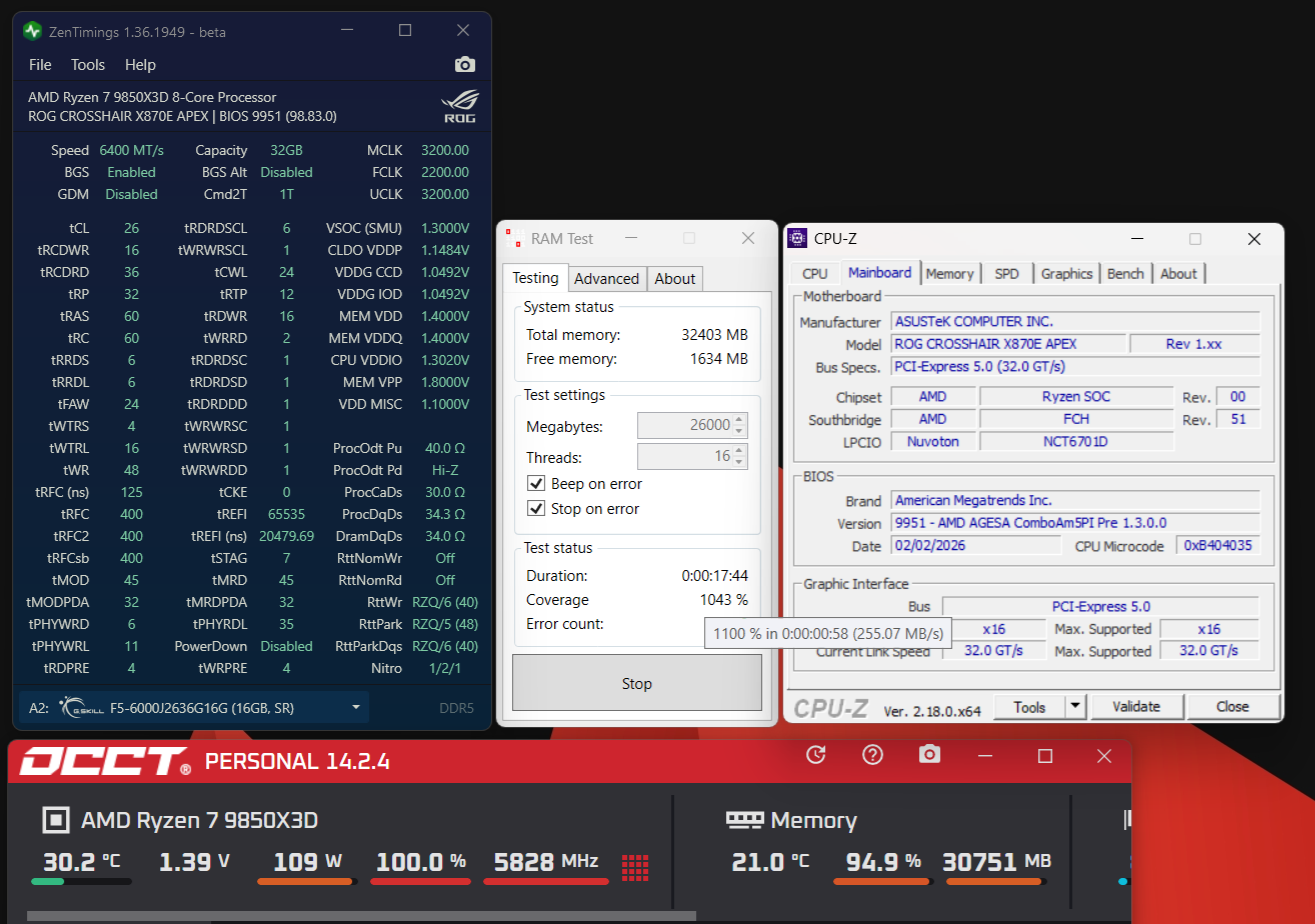Screen dimensions: 1315x924
Task: Take a screenshot with ZenTimings camera icon
Action: click(x=465, y=65)
